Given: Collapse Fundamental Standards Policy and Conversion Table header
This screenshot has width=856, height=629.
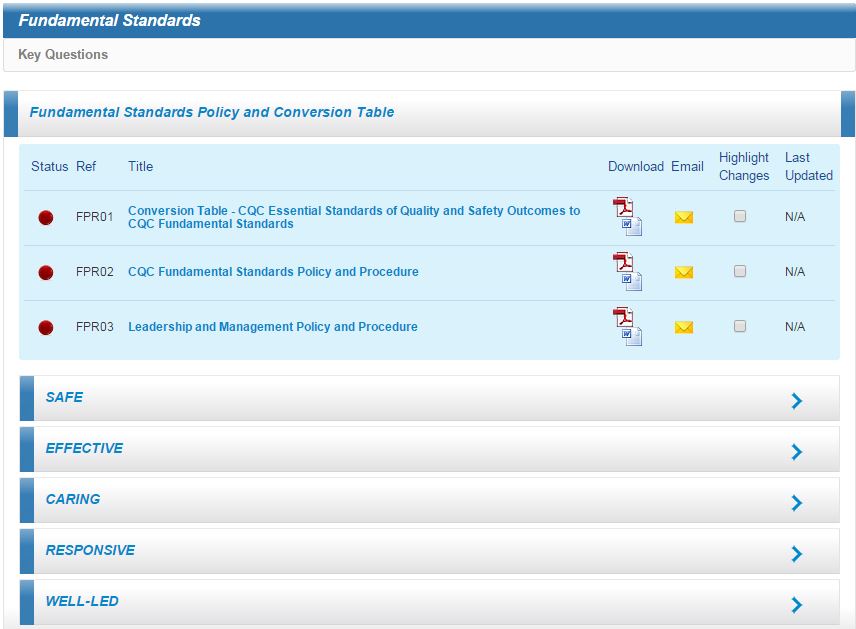Looking at the screenshot, I should [430, 114].
